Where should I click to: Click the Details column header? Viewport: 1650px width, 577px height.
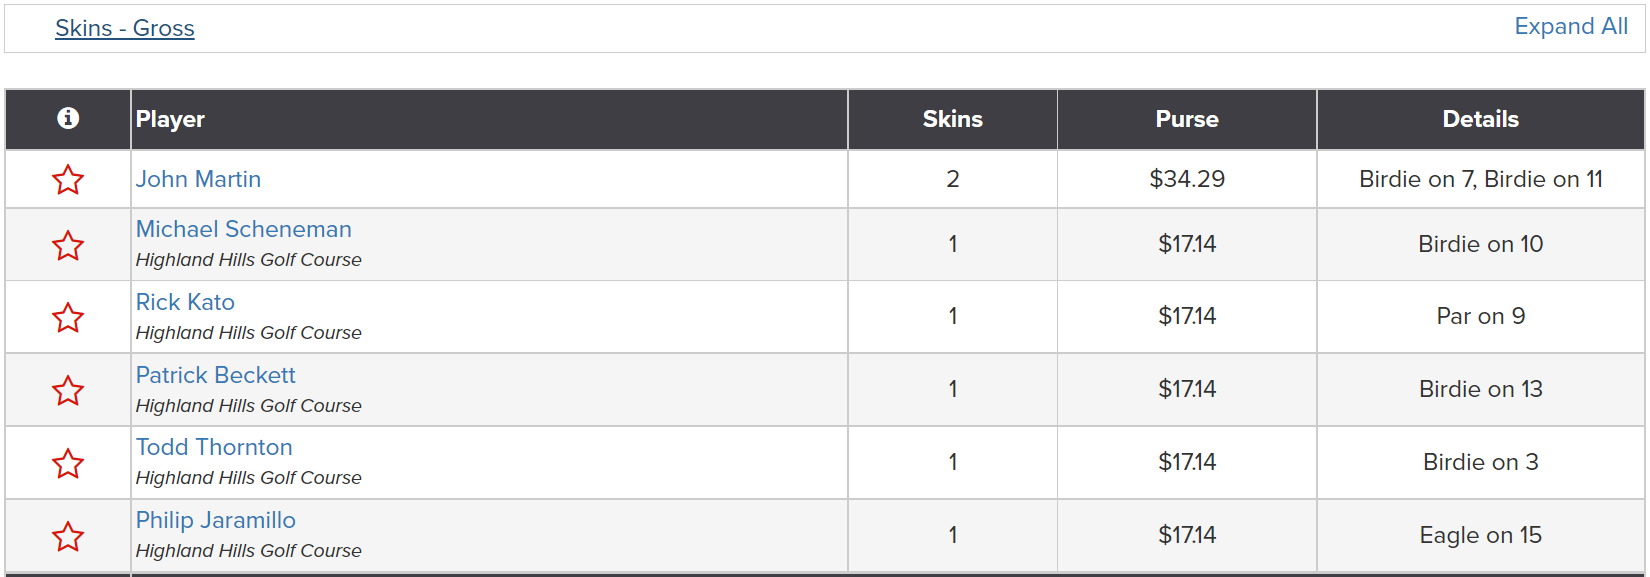coord(1480,119)
